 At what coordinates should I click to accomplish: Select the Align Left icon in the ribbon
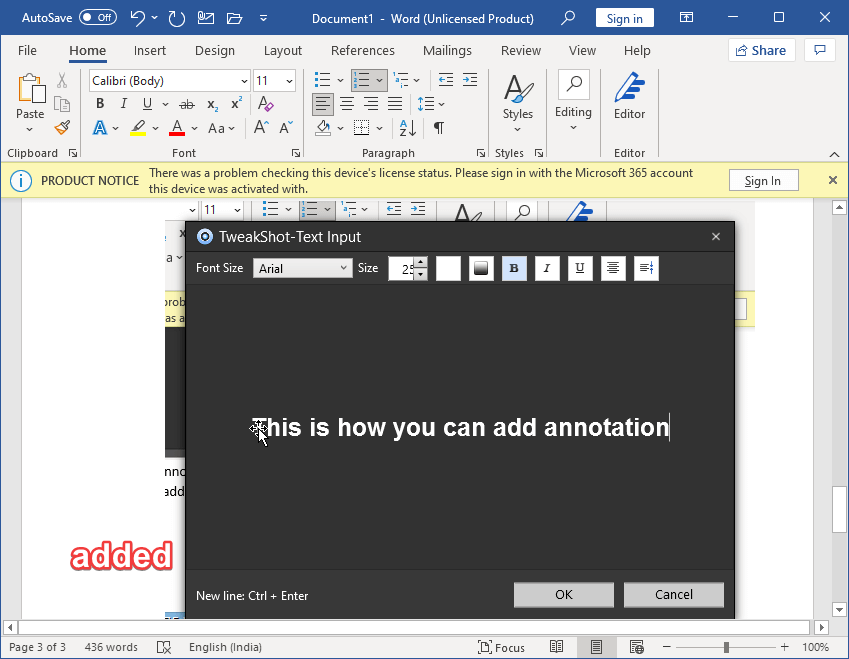321,103
